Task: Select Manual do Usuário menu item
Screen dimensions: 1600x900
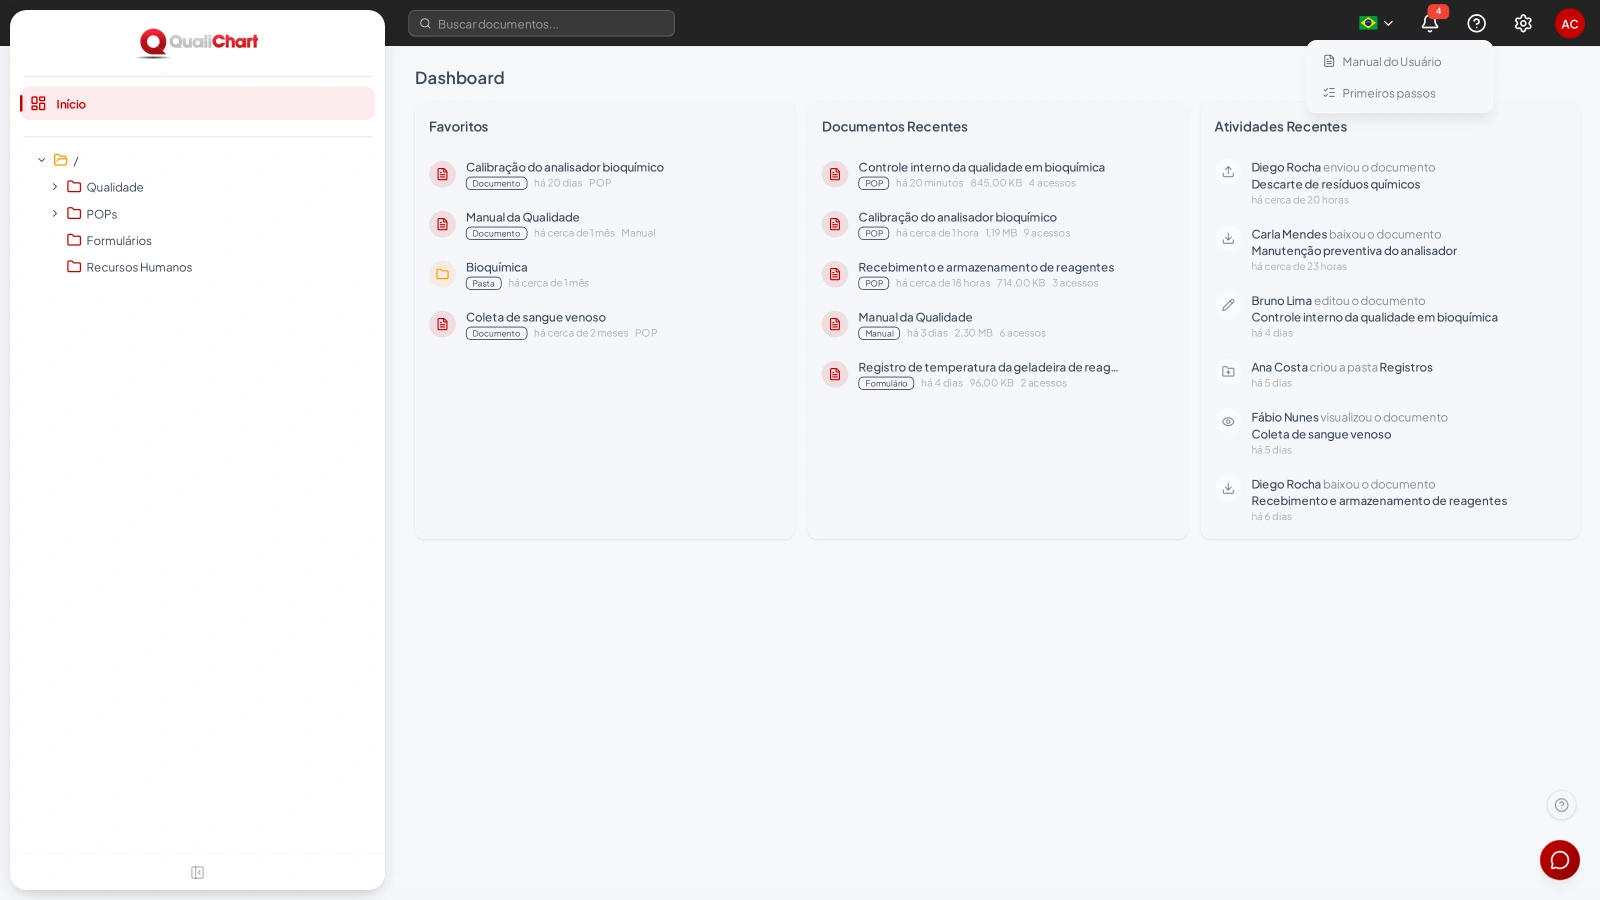Action: [1400, 62]
